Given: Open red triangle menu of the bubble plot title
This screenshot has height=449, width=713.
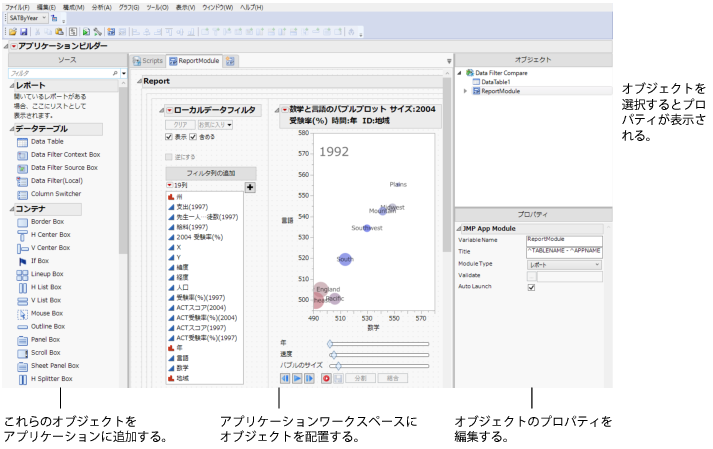Looking at the screenshot, I should 285,110.
